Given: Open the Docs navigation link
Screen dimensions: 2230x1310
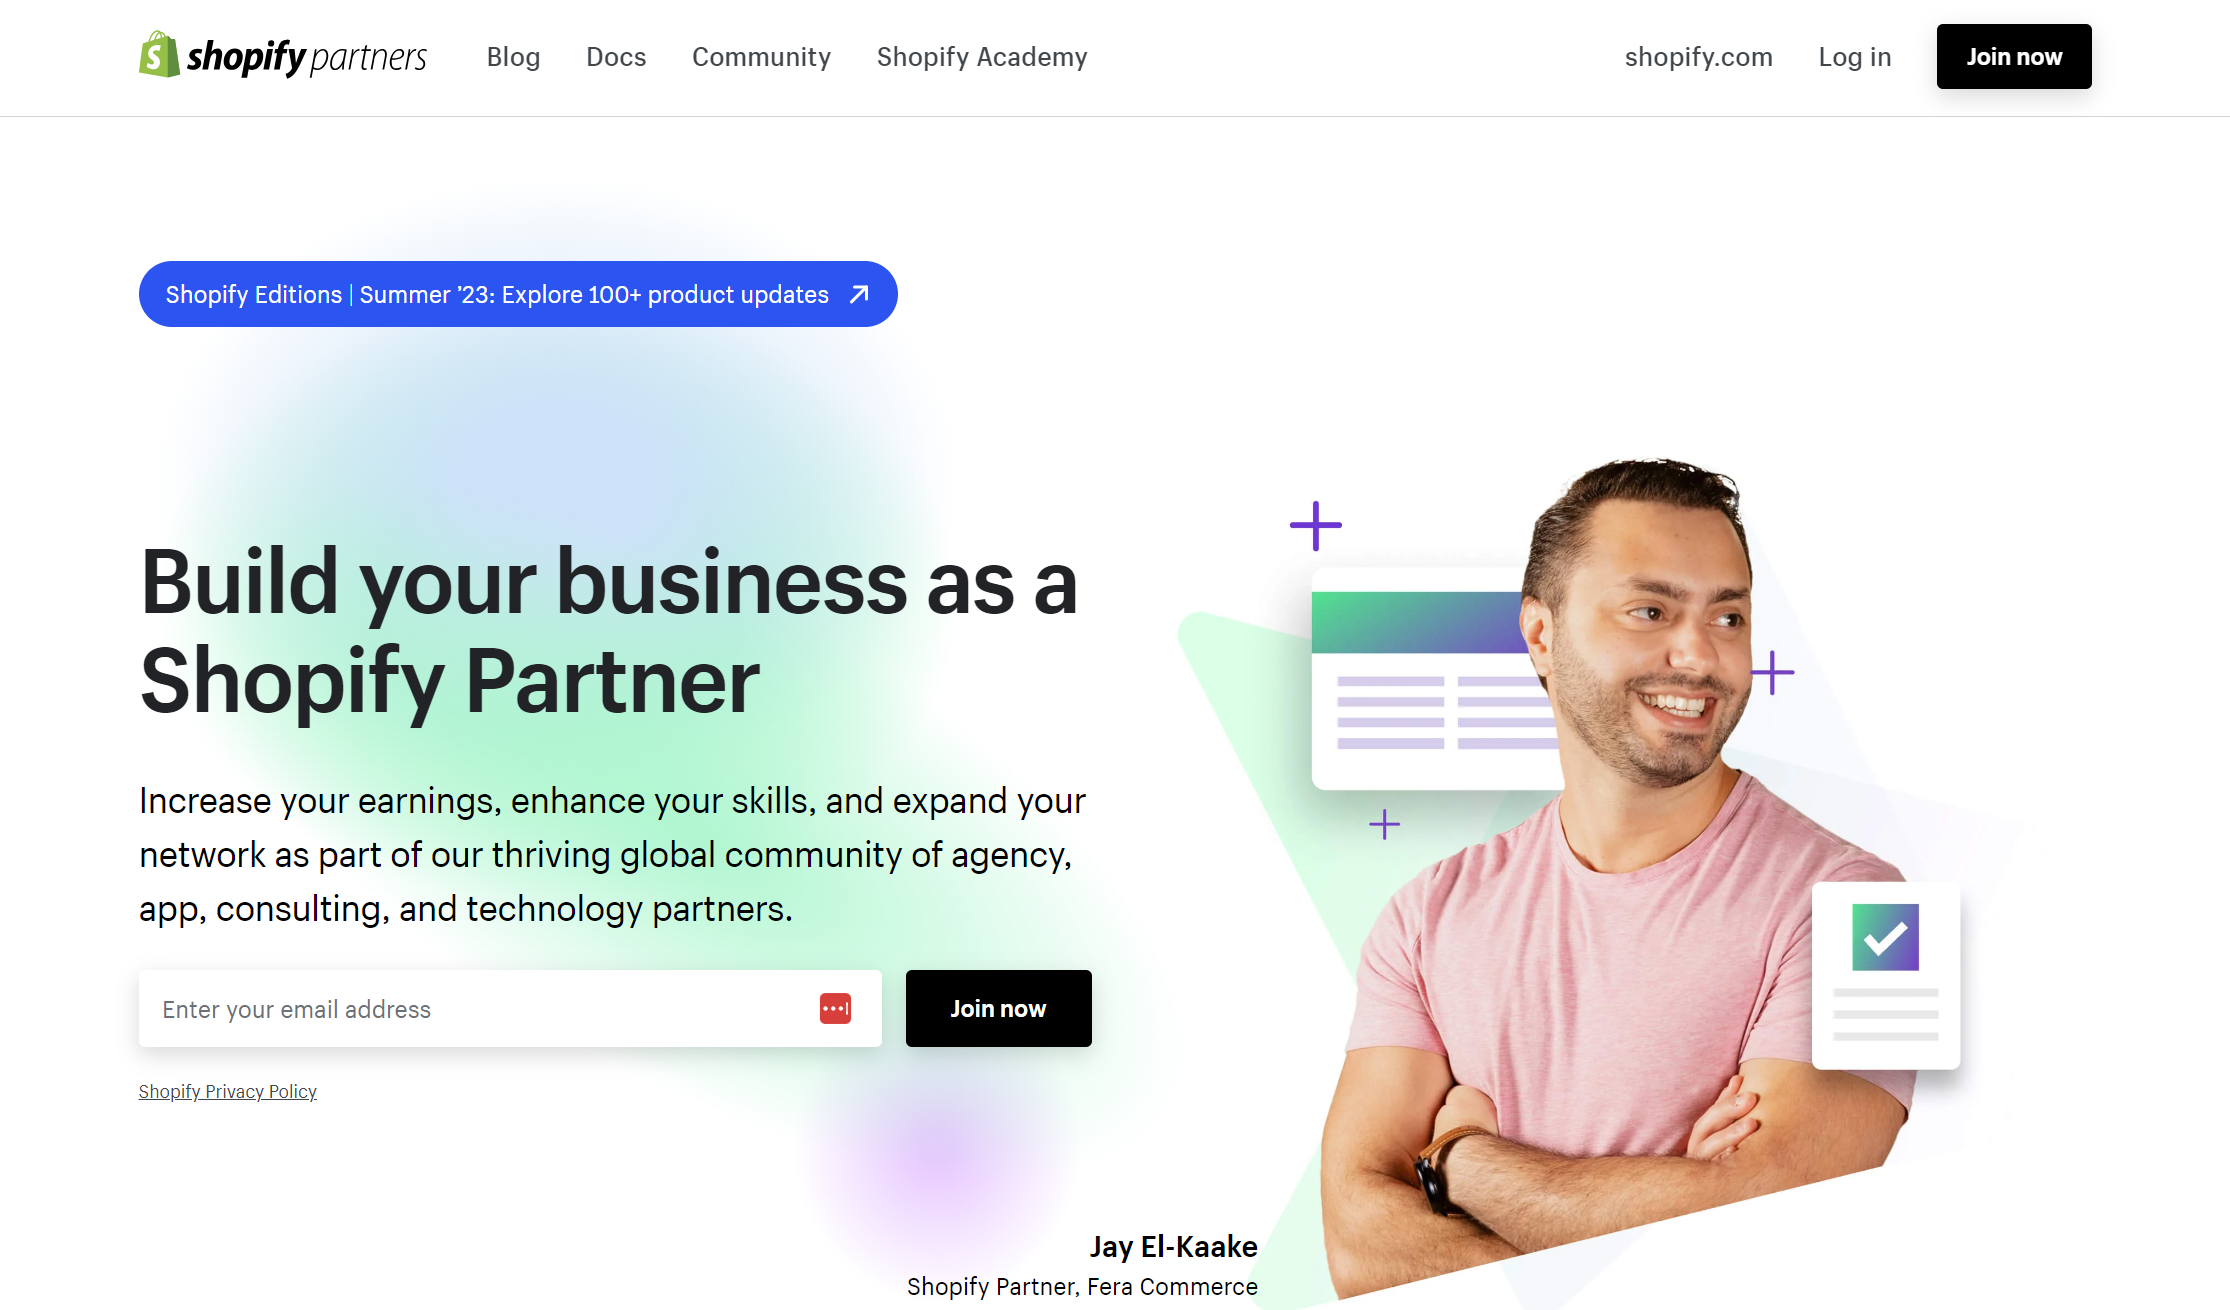Looking at the screenshot, I should click(x=616, y=57).
